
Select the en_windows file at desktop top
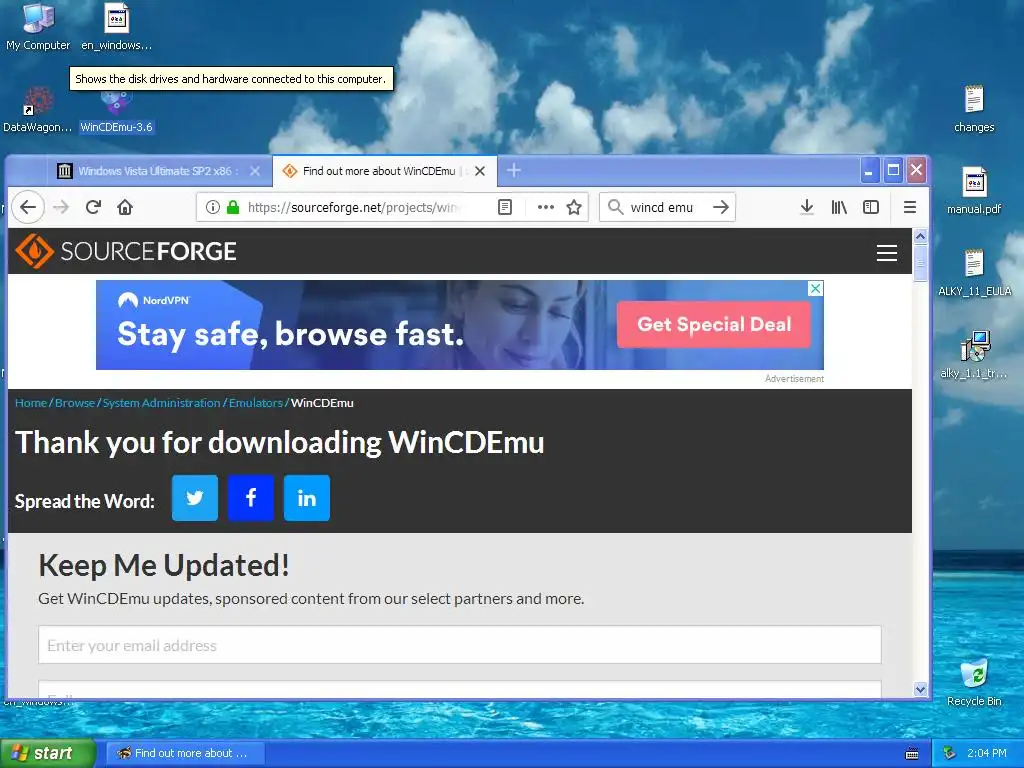116,27
